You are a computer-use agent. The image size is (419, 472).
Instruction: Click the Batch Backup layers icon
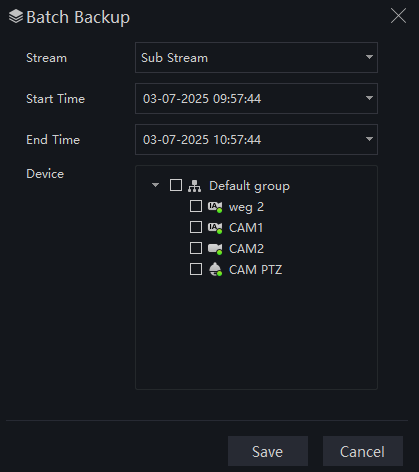[16, 17]
